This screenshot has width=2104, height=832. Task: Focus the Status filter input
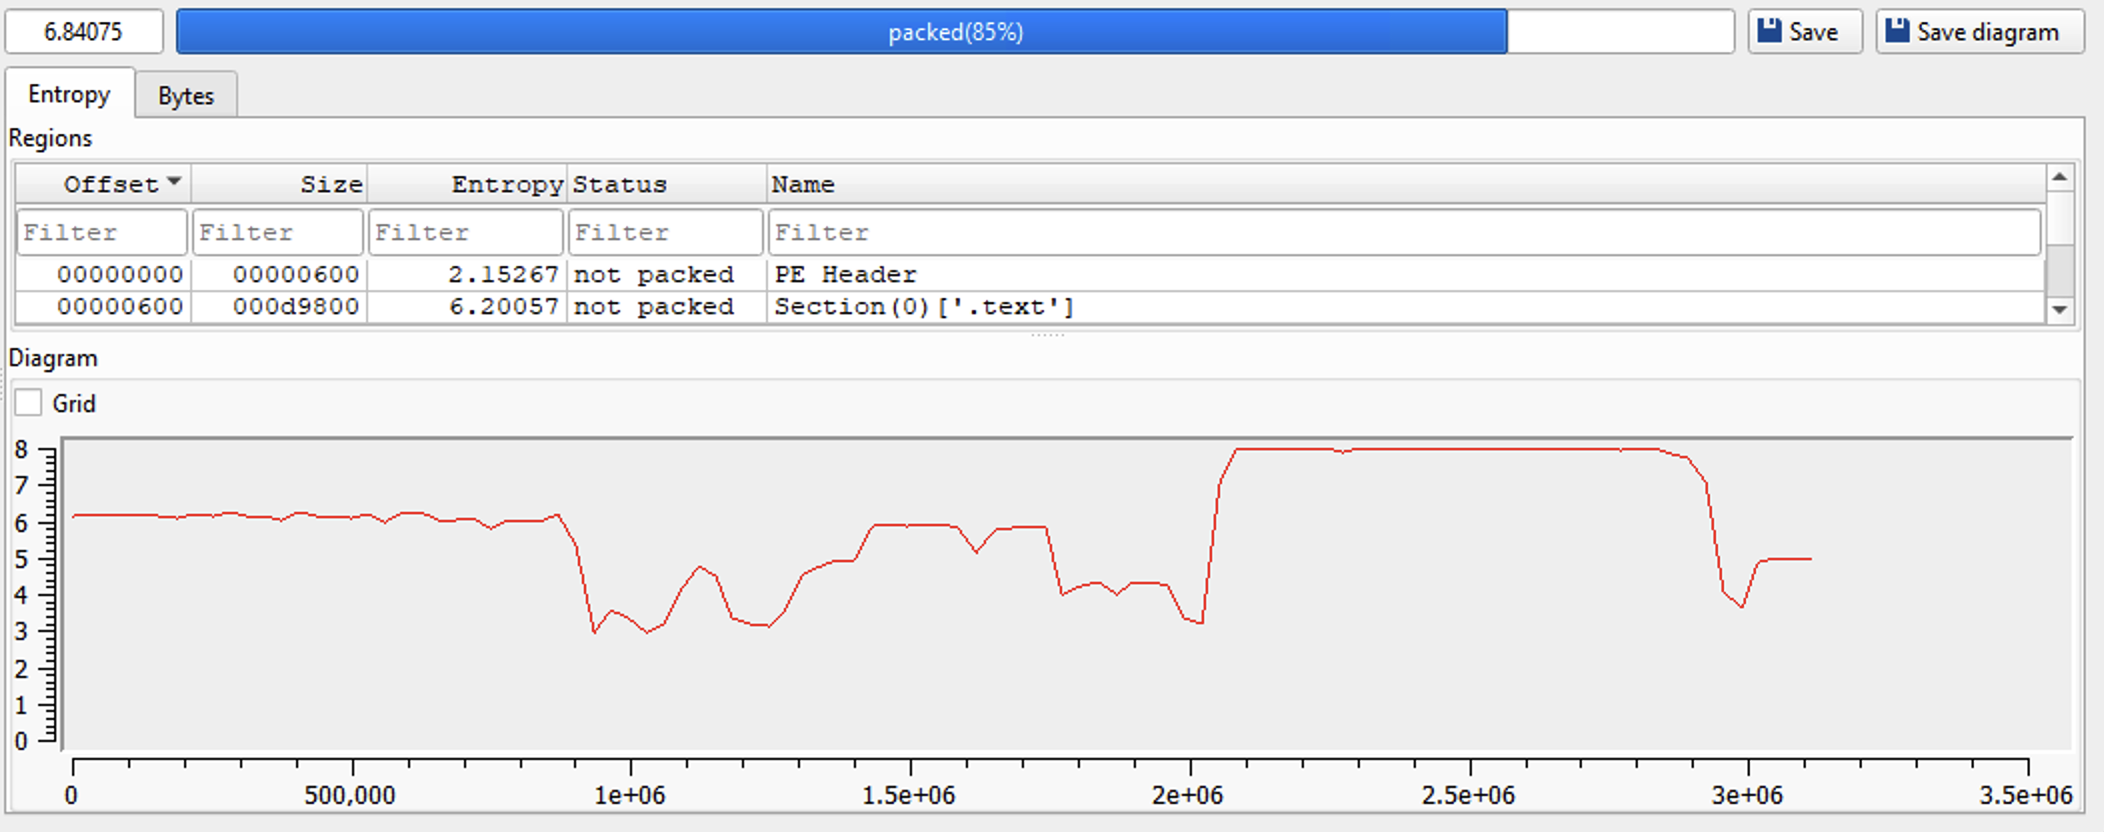666,233
